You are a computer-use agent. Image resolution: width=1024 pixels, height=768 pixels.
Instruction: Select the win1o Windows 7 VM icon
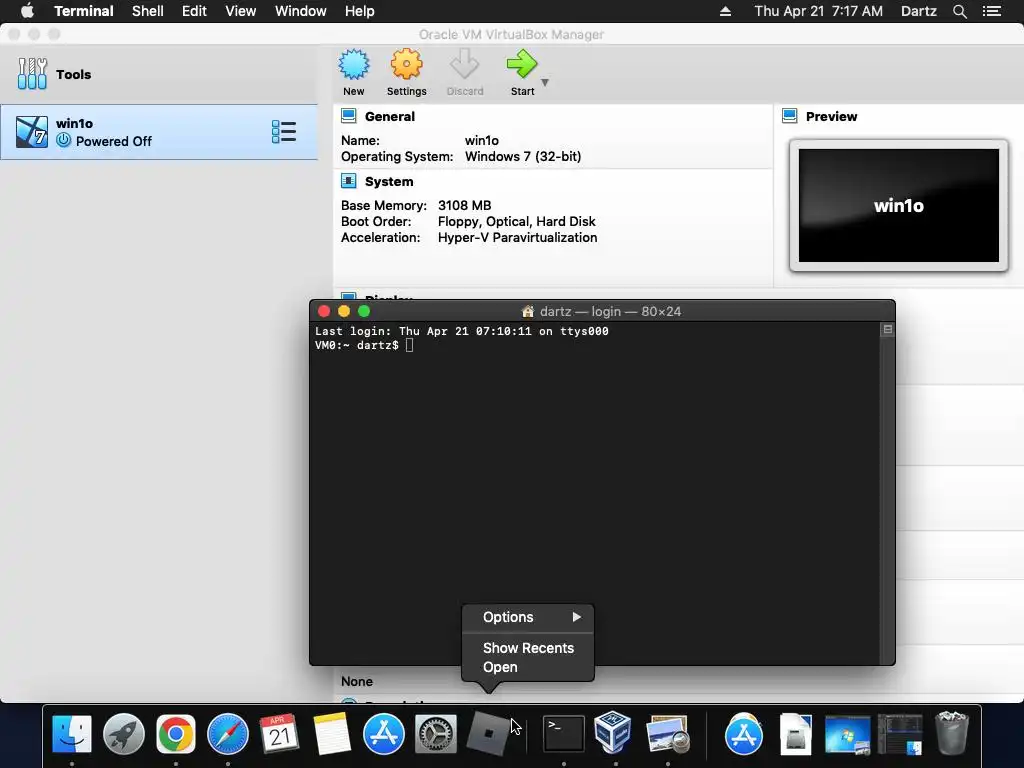[x=32, y=132]
